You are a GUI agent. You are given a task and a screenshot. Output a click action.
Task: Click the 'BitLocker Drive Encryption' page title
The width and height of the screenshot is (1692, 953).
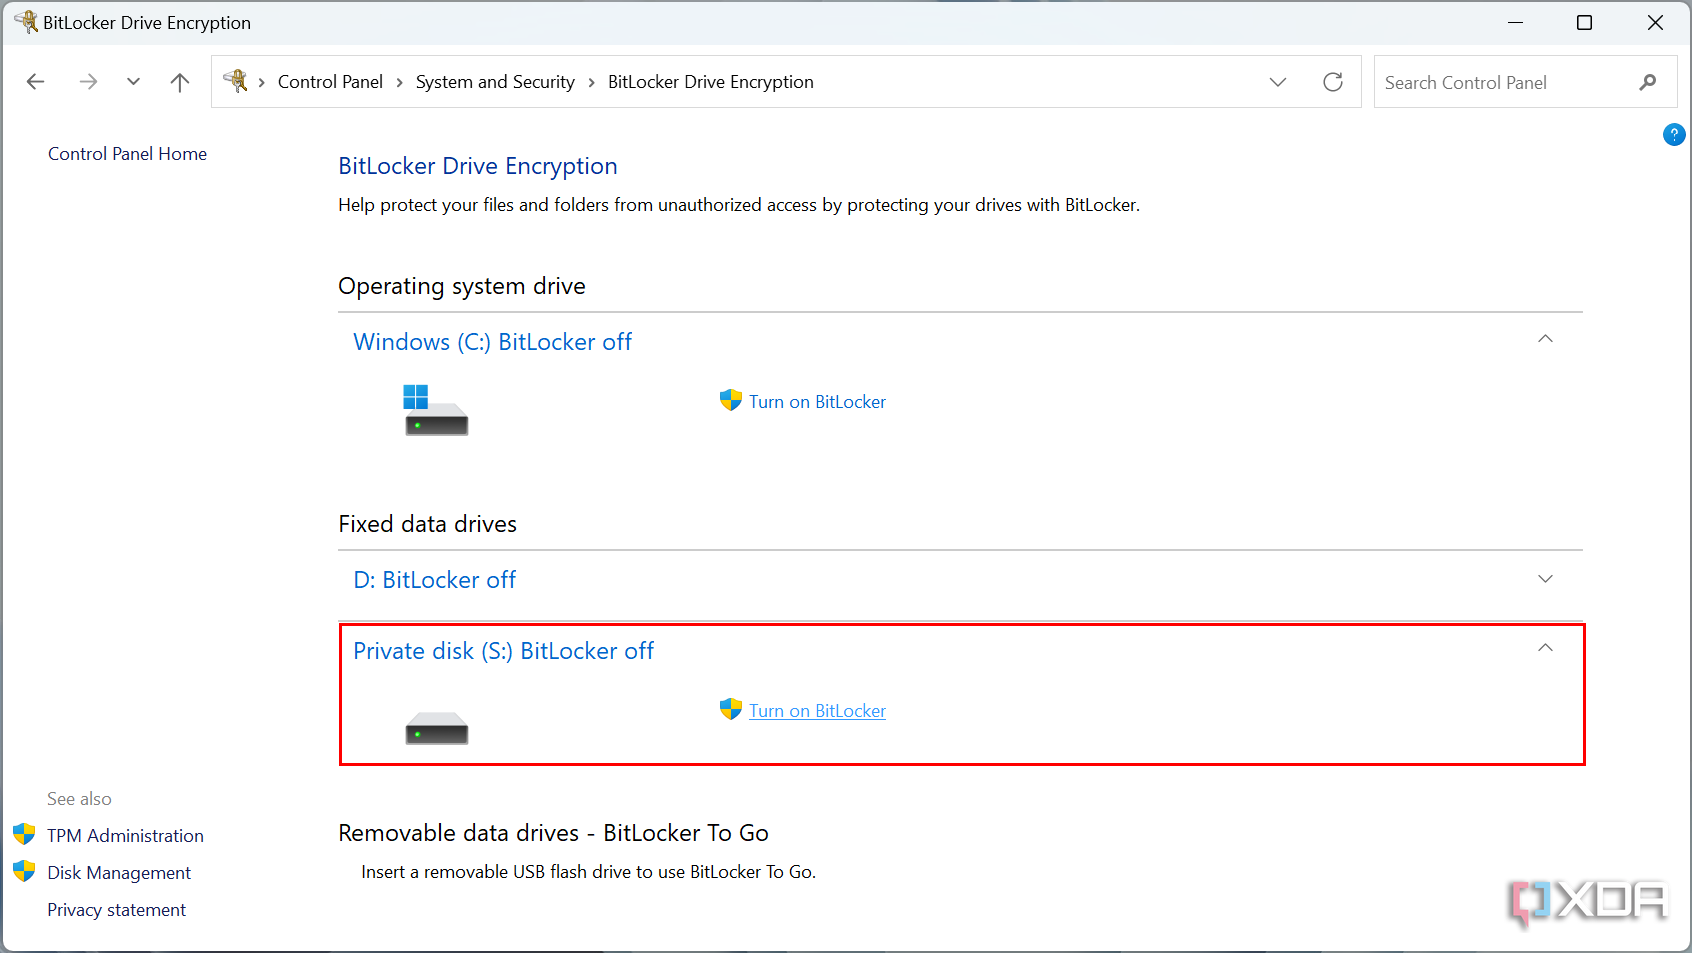pyautogui.click(x=478, y=166)
